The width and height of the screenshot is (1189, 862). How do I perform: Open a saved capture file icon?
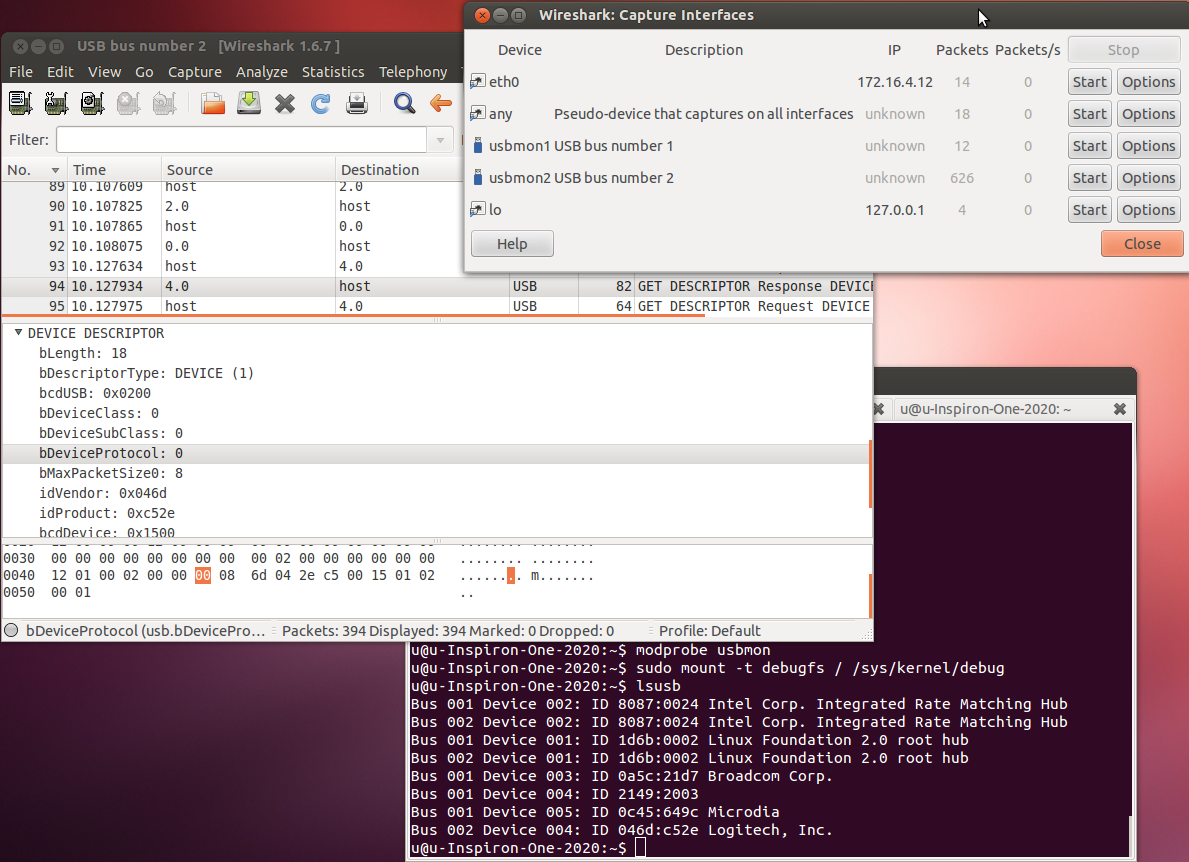(x=212, y=103)
